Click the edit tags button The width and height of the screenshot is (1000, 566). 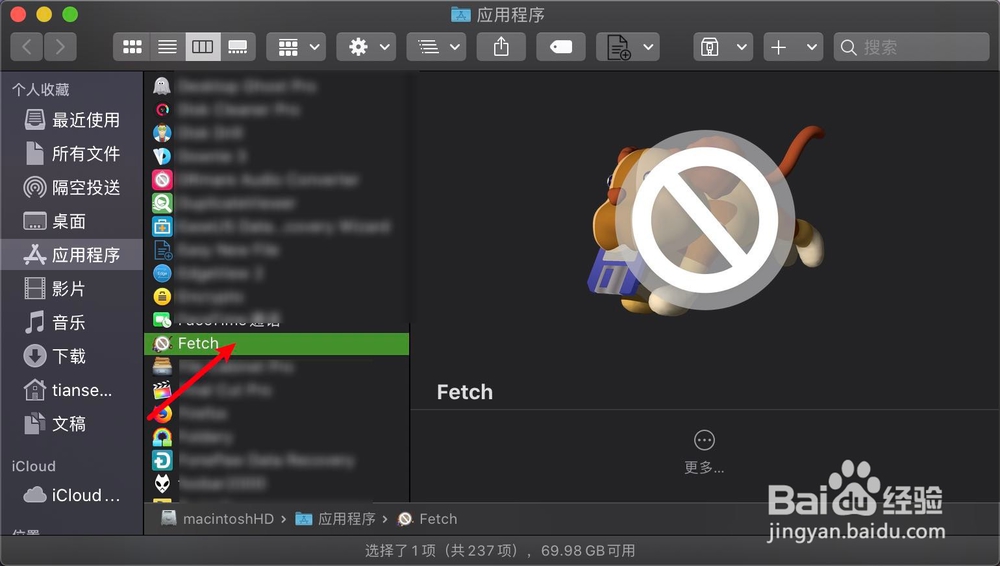pyautogui.click(x=561, y=47)
